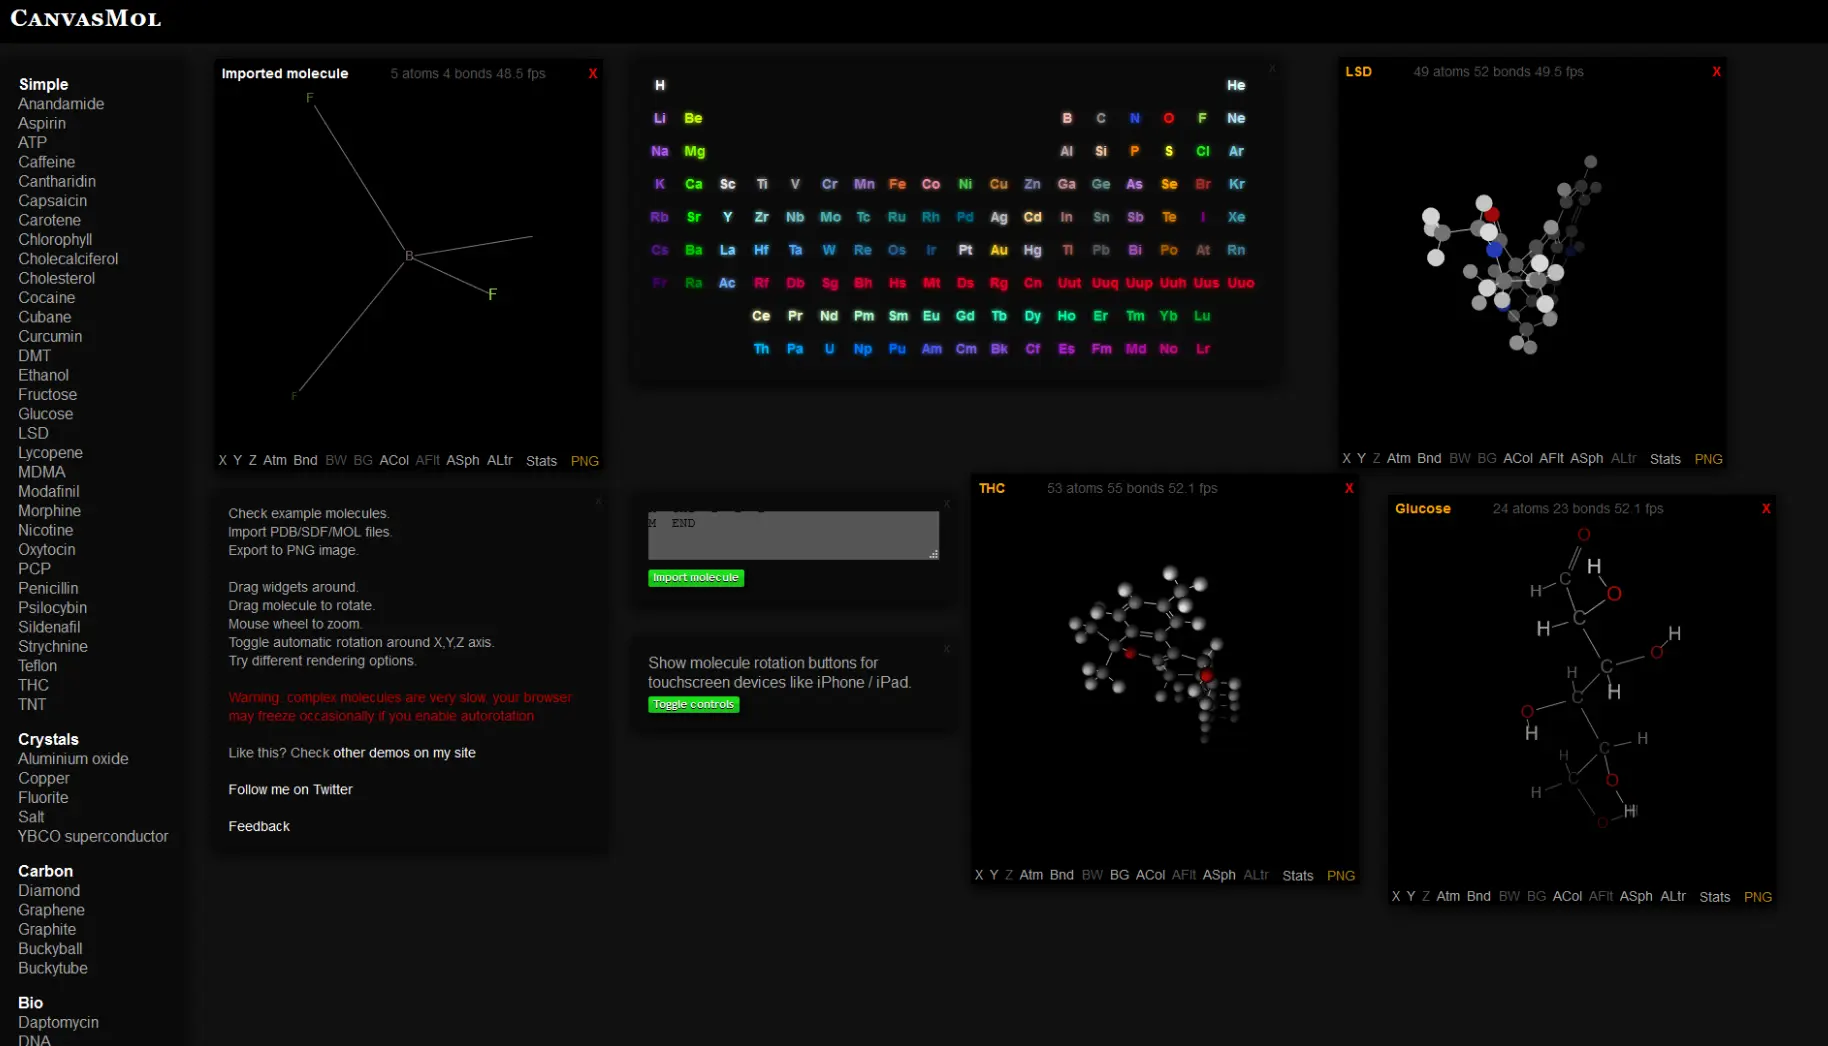Load Morphine from the molecule list
Image resolution: width=1828 pixels, height=1046 pixels.
coord(49,511)
